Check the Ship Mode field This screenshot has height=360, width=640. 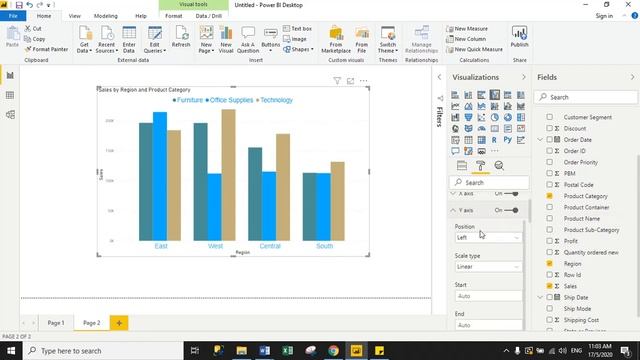549,309
